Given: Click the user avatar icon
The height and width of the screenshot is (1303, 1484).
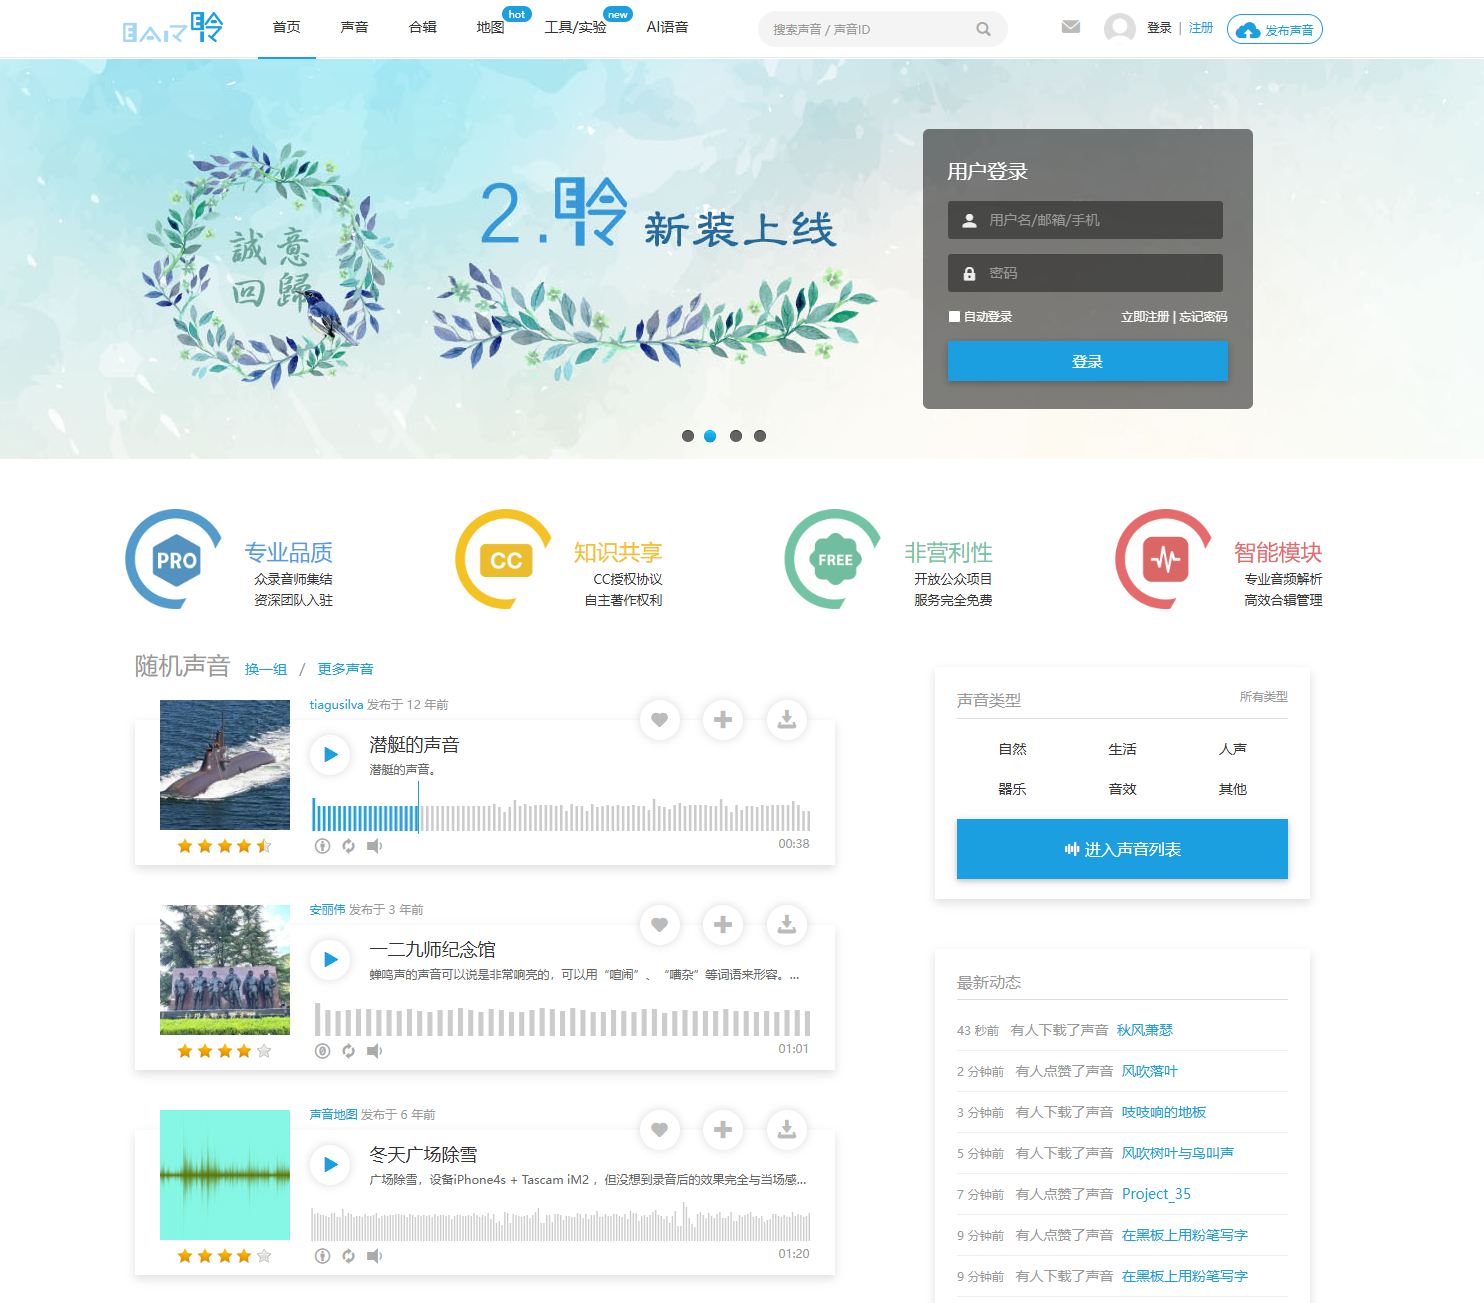Looking at the screenshot, I should pyautogui.click(x=1119, y=28).
